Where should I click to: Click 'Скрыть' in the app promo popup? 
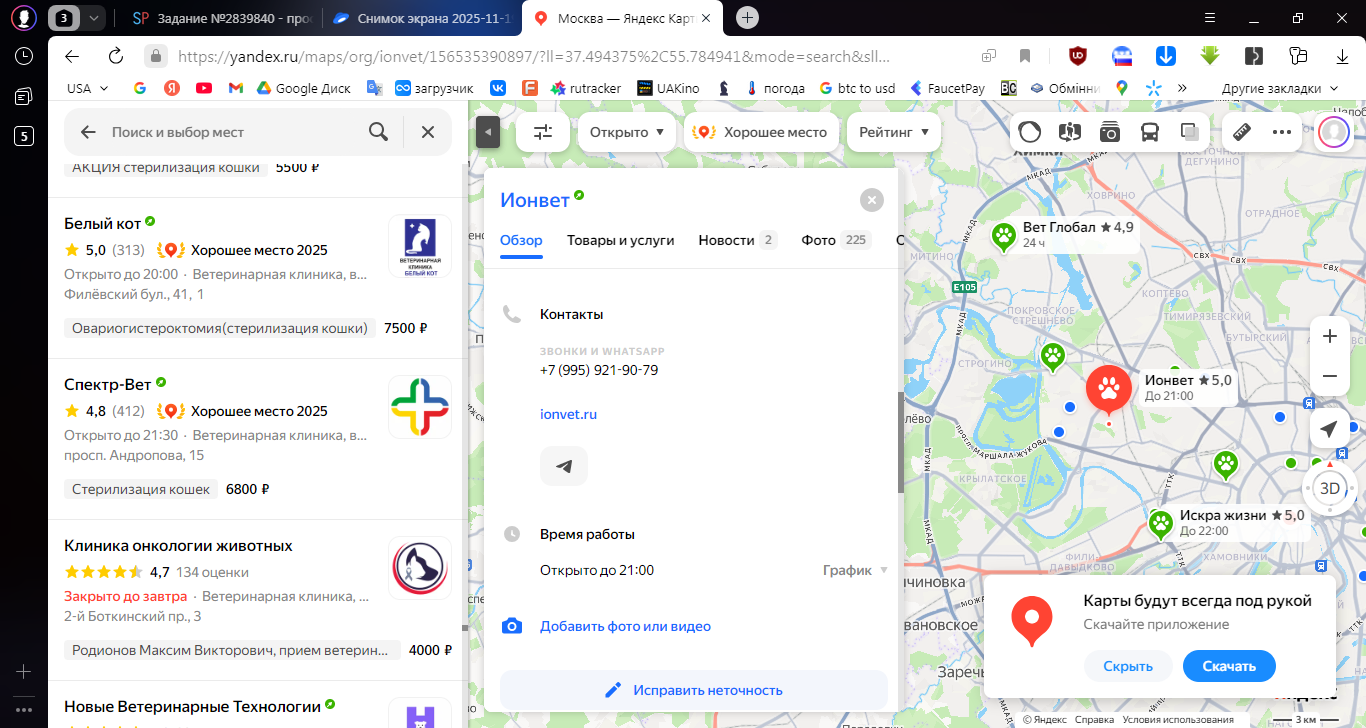pos(1128,666)
